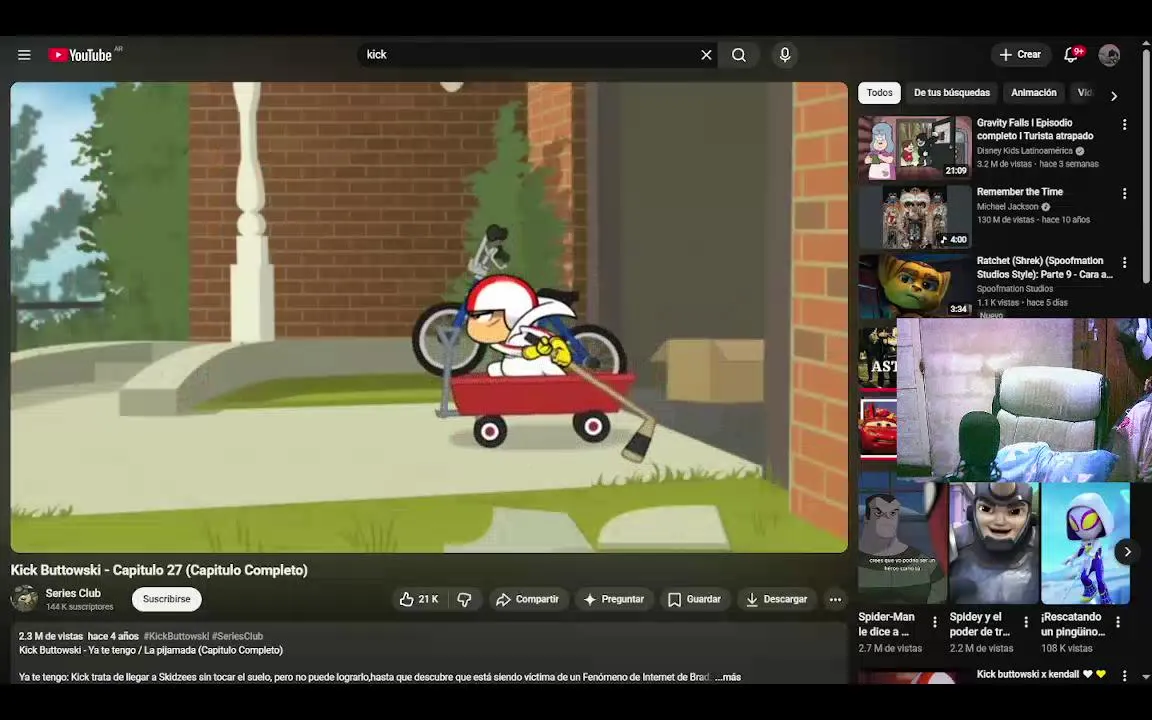Open the Series Club channel avatar
The height and width of the screenshot is (720, 1152).
point(24,599)
